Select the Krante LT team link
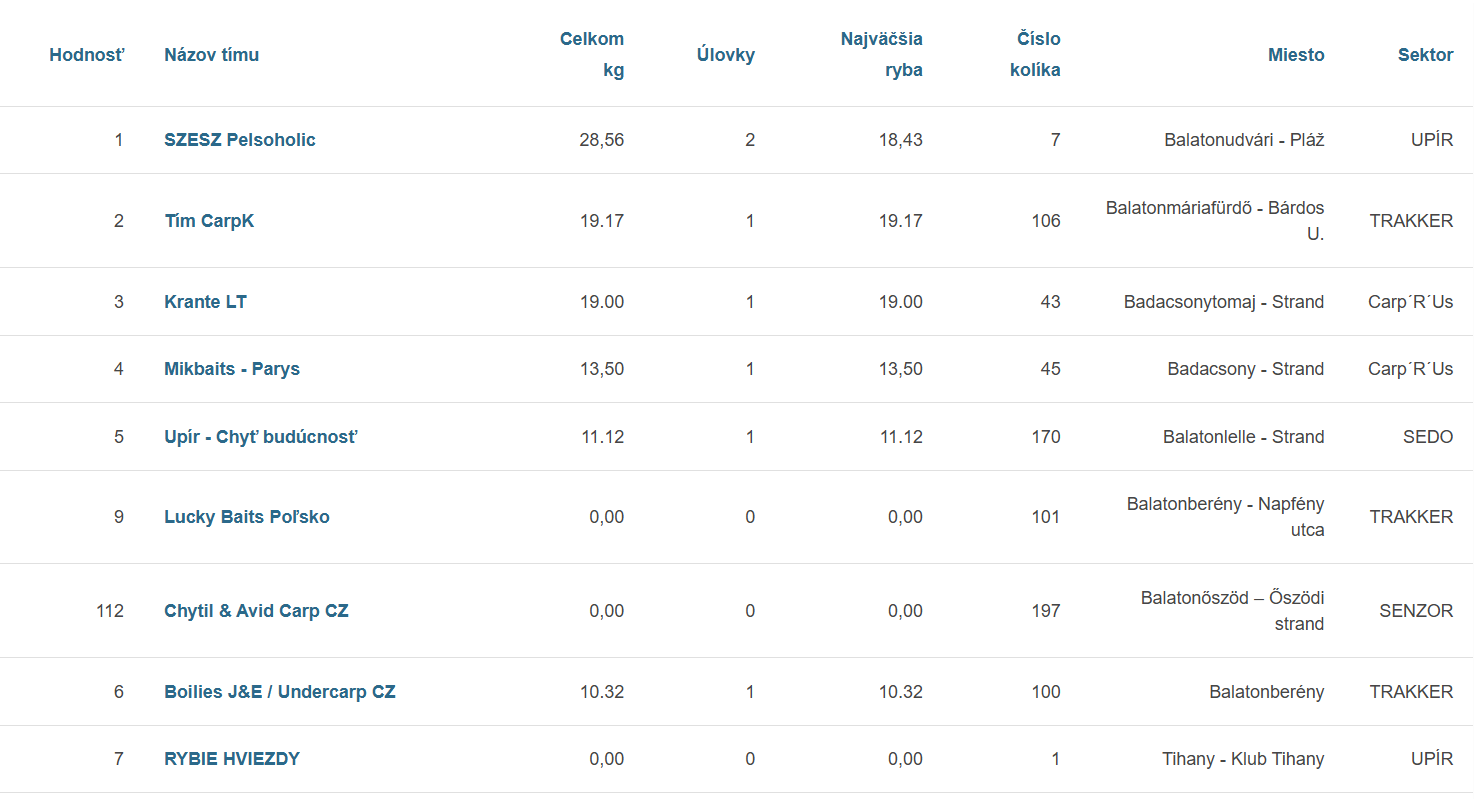The width and height of the screenshot is (1474, 799). click(205, 302)
